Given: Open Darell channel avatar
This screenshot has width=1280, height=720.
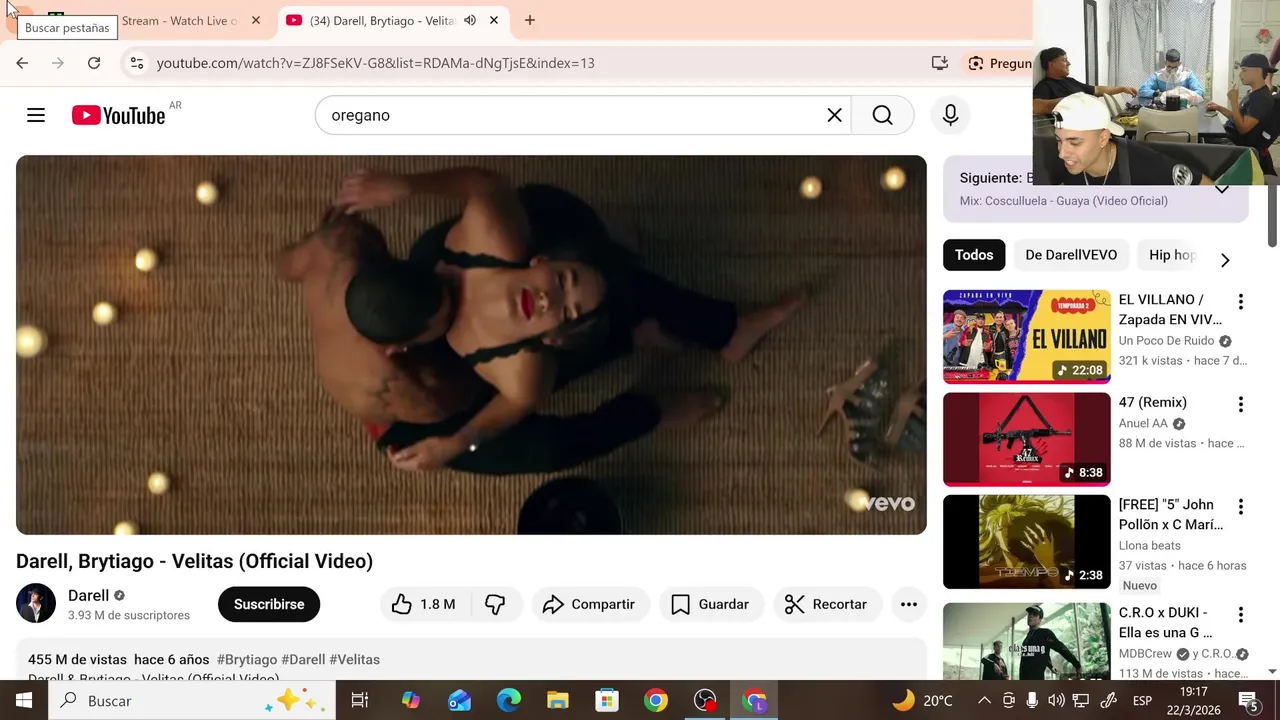Looking at the screenshot, I should (36, 603).
